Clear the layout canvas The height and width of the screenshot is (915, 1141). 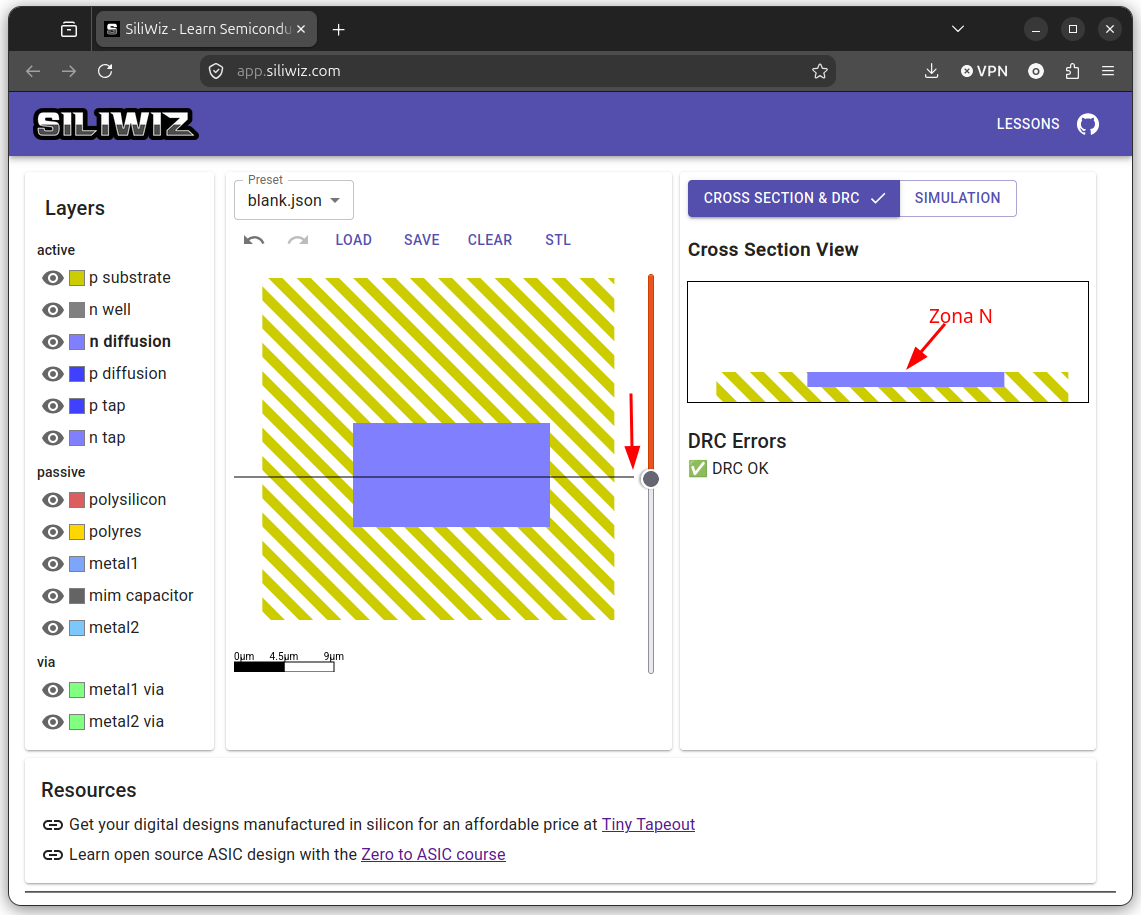pyautogui.click(x=490, y=240)
